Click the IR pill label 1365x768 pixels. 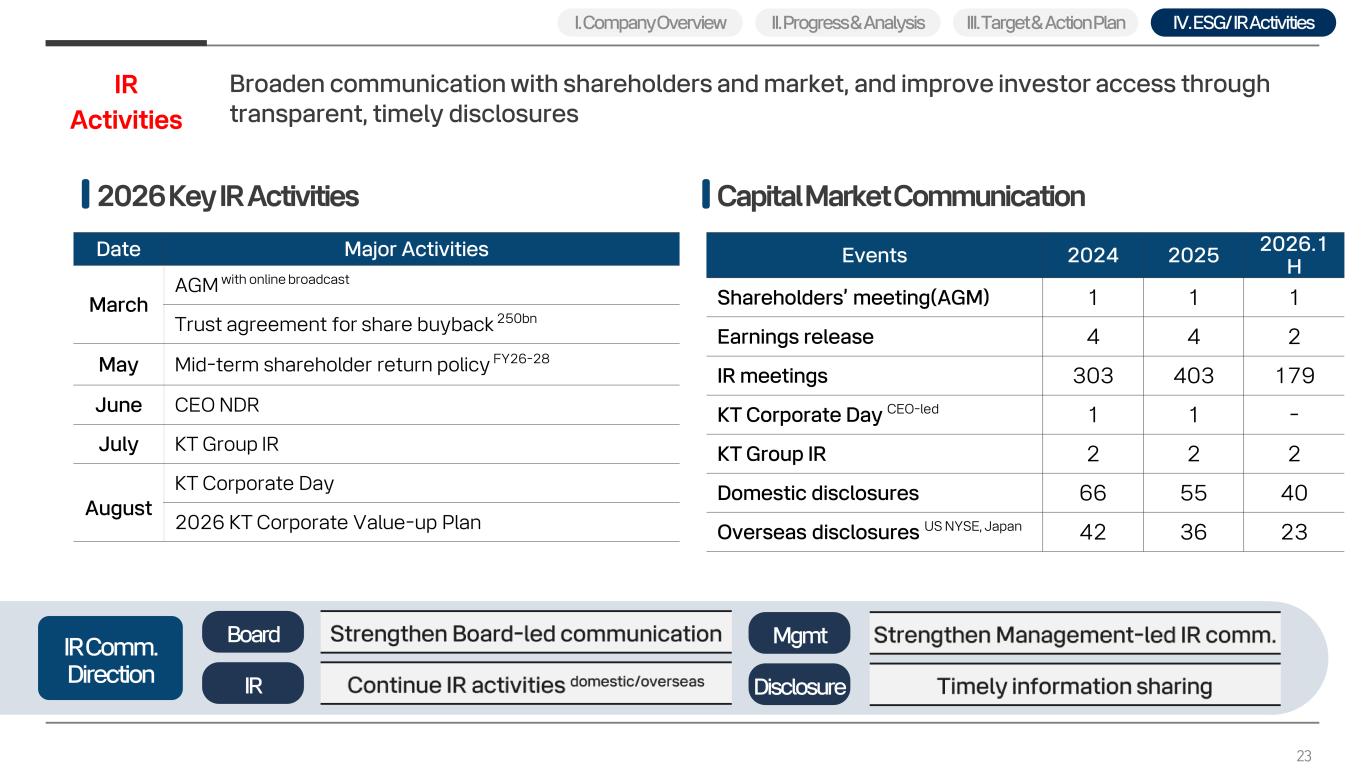253,684
